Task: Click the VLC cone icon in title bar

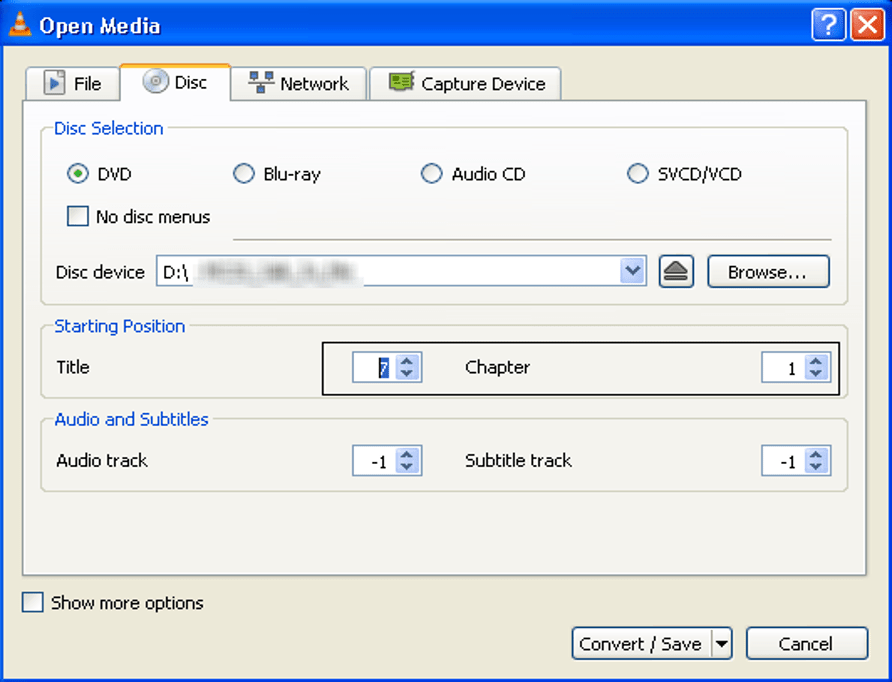Action: 19,25
